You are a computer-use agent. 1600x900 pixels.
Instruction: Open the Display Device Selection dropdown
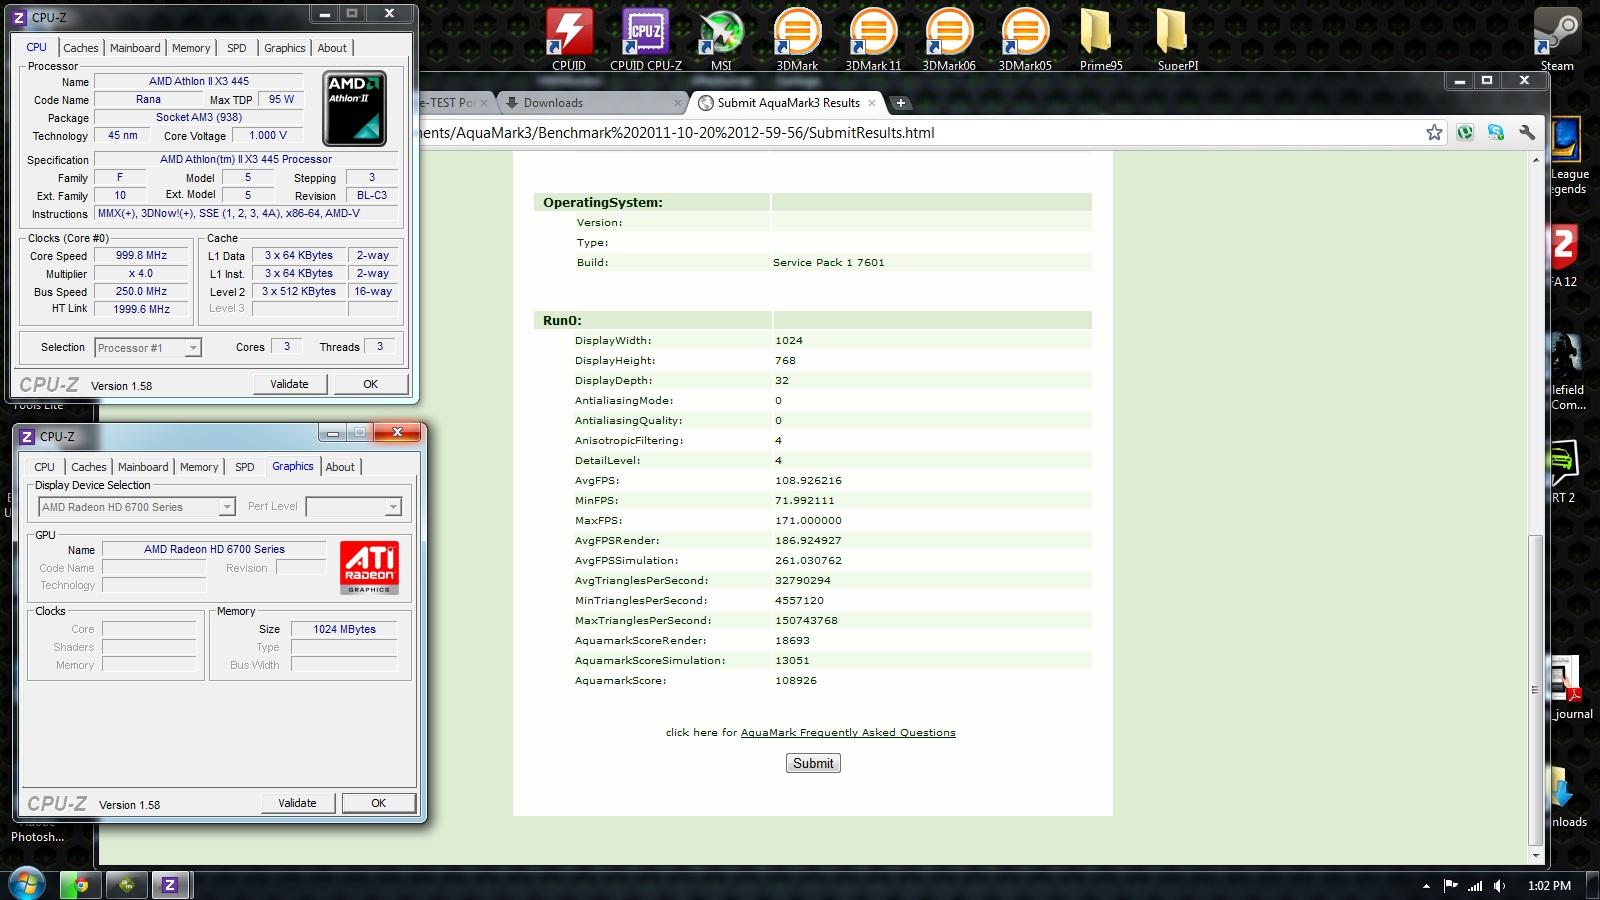(x=136, y=507)
